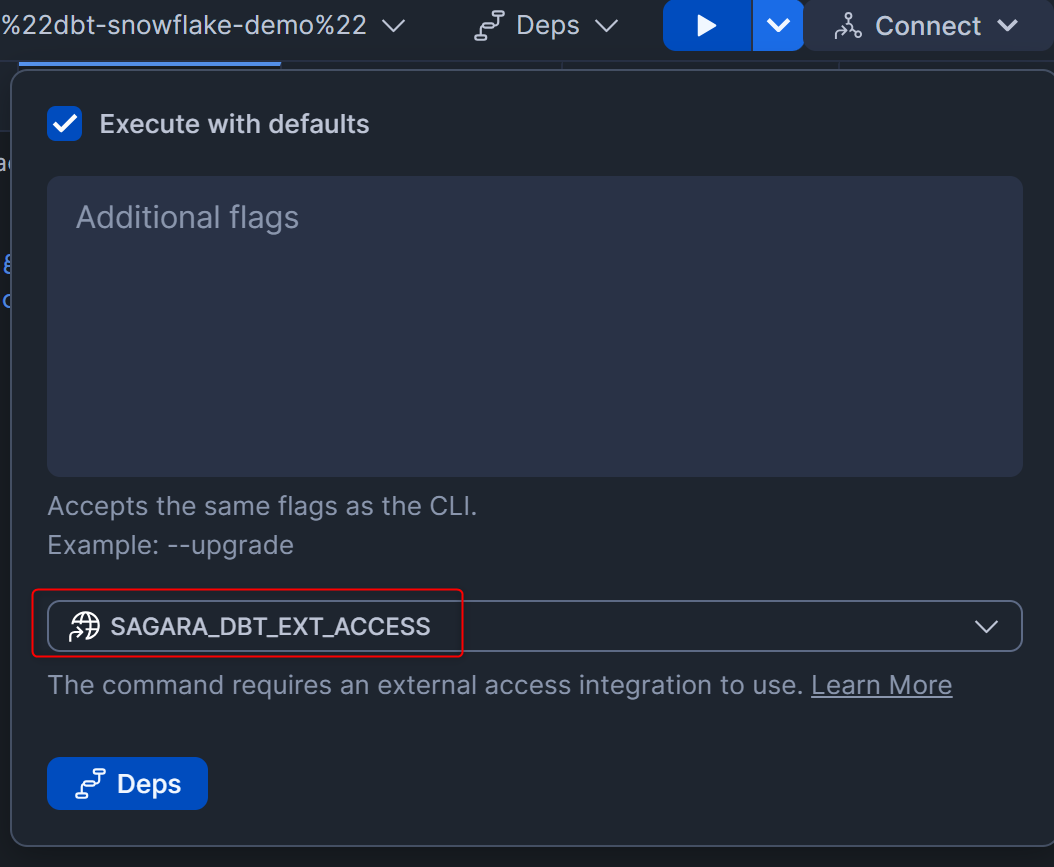
Task: Click the Execute with defaults label
Action: [235, 124]
